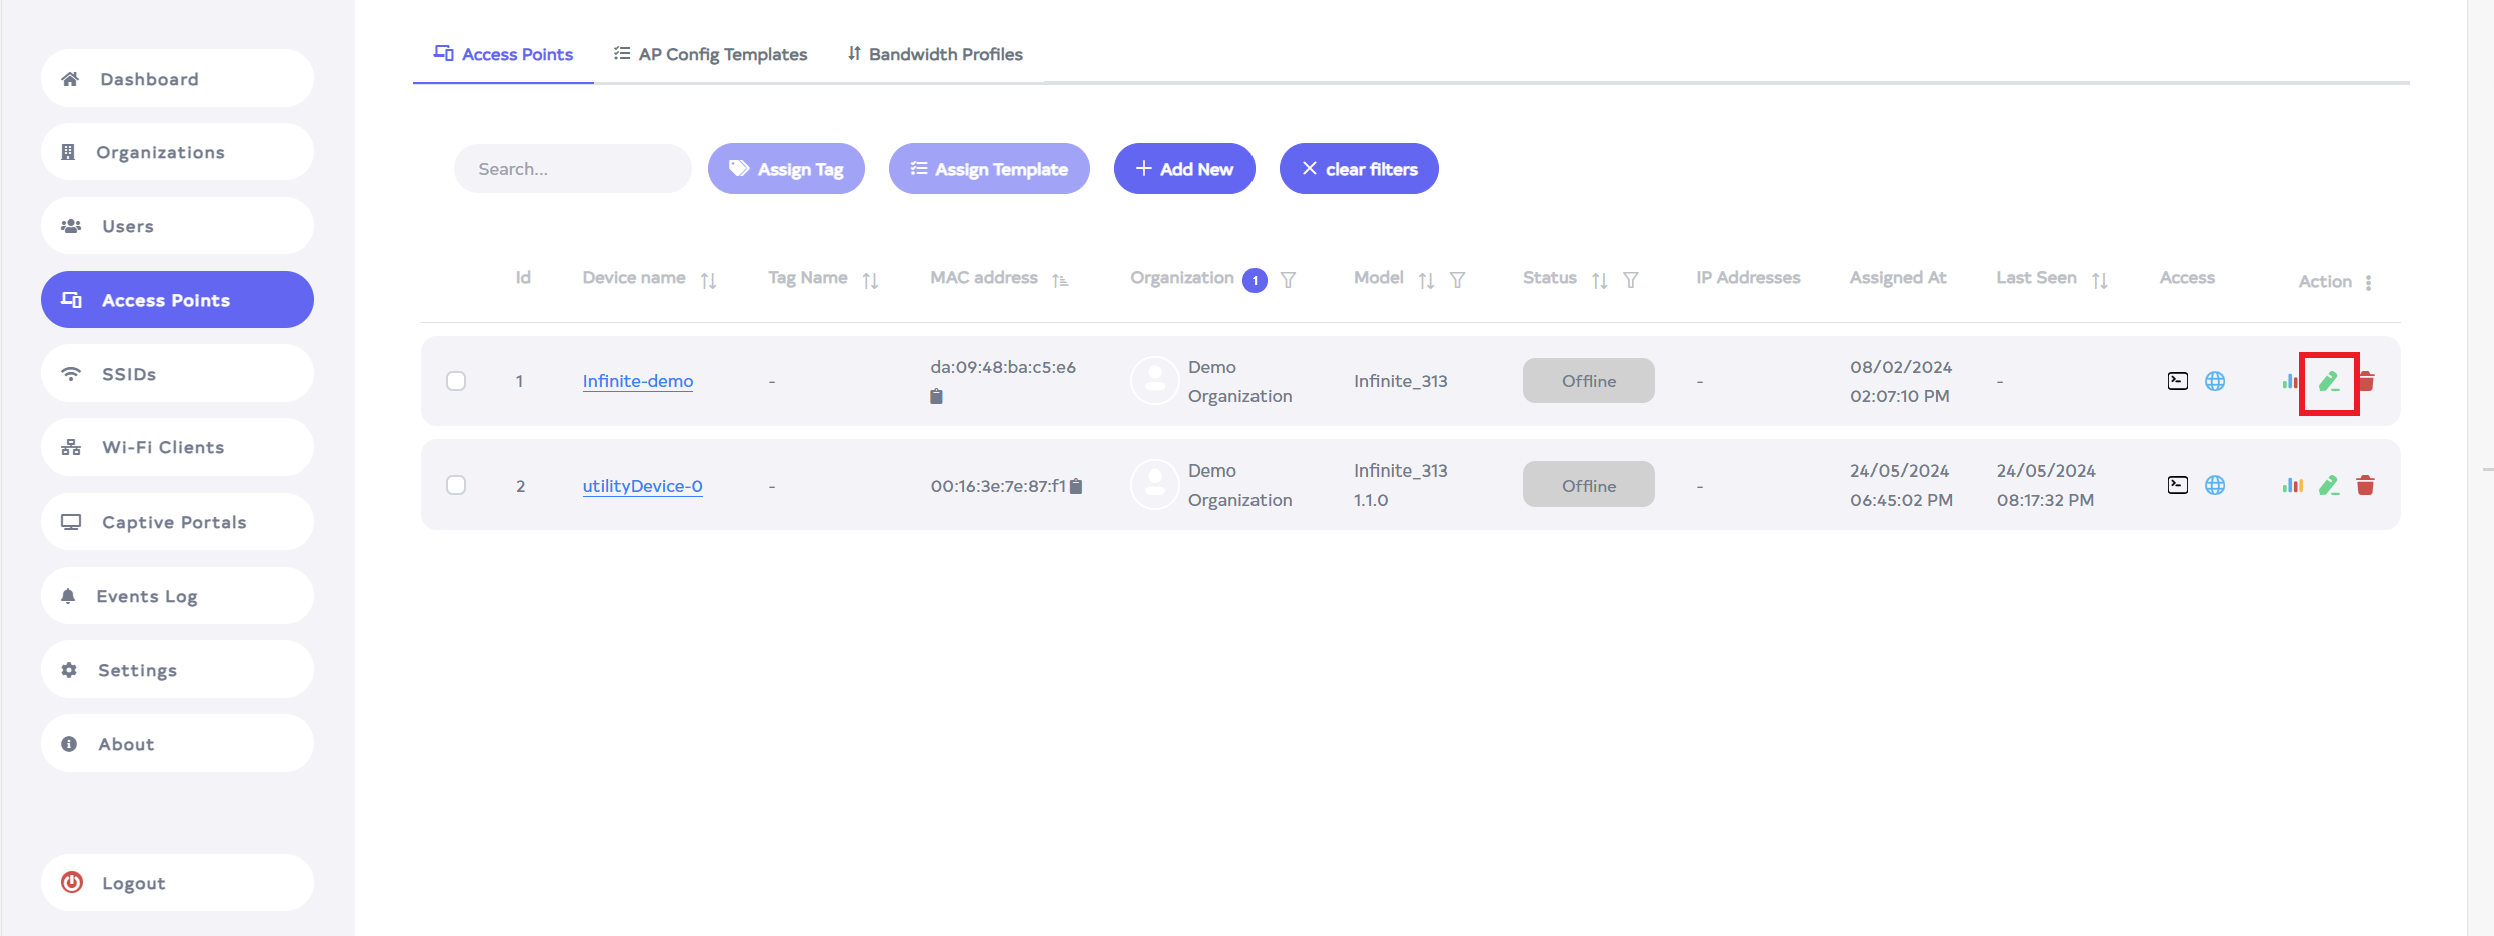
Task: Switch to AP Config Templates tab
Action: [x=710, y=54]
